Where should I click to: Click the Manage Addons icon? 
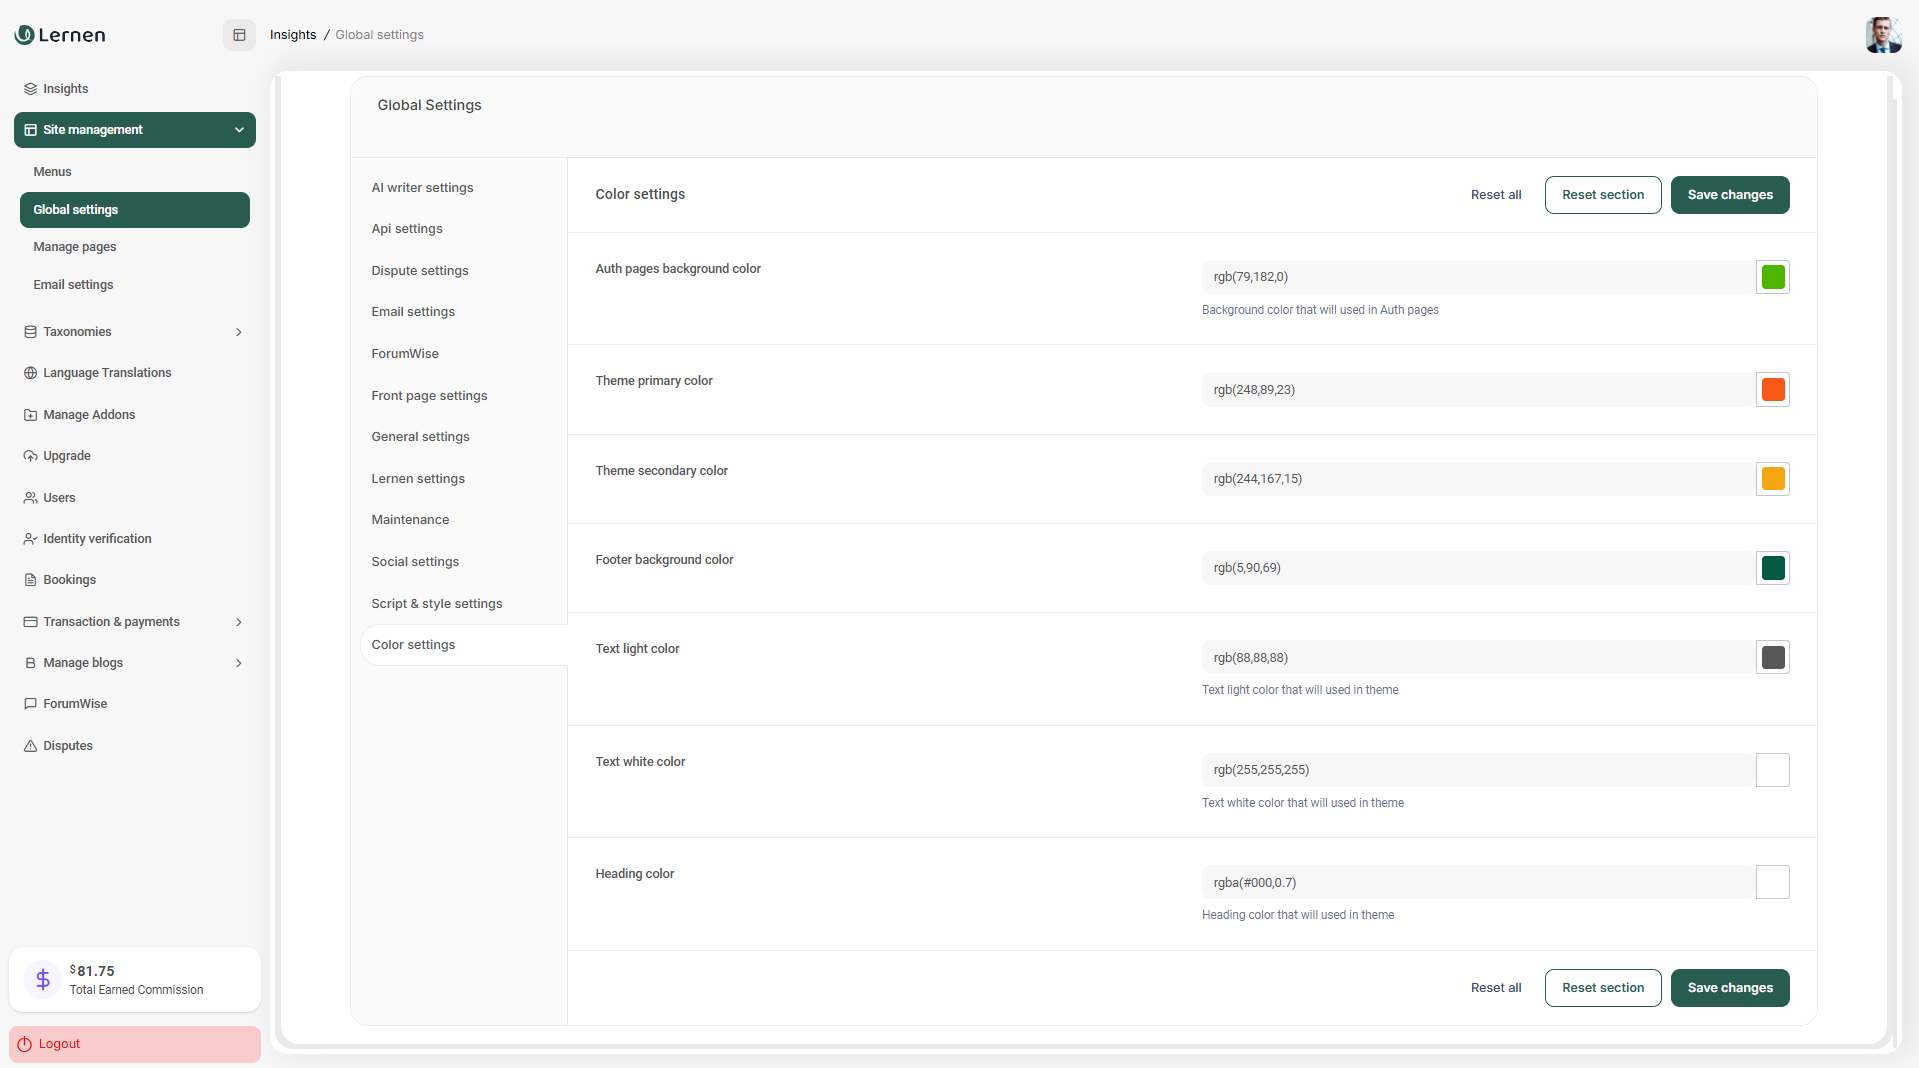click(30, 415)
